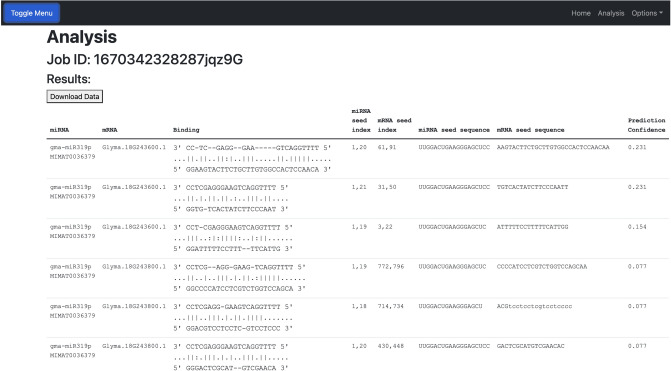Click the Prediction Confidence header
The image size is (671, 371).
pos(647,125)
